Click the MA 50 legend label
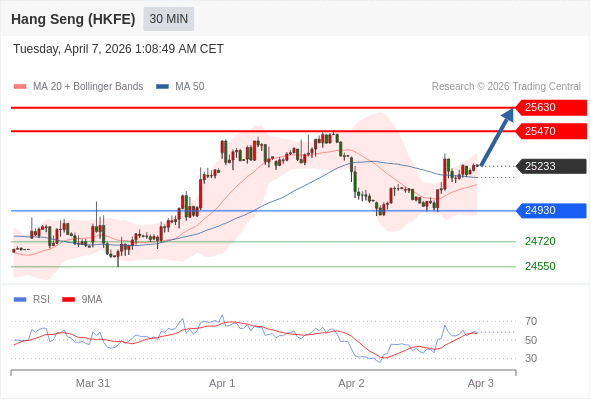Viewport: 590px width, 400px height. [190, 87]
